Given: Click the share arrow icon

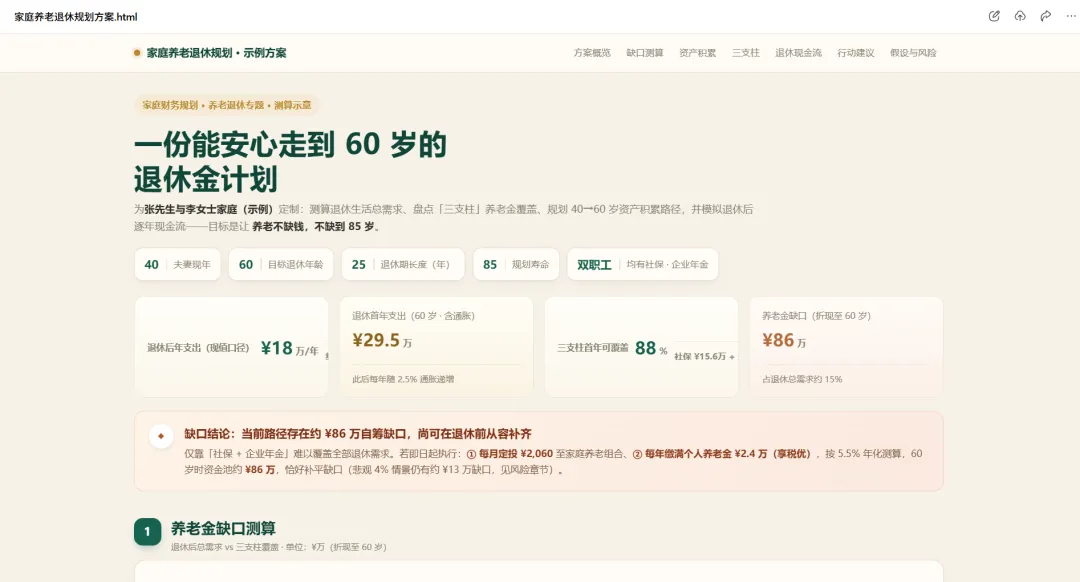Looking at the screenshot, I should click(x=1046, y=16).
